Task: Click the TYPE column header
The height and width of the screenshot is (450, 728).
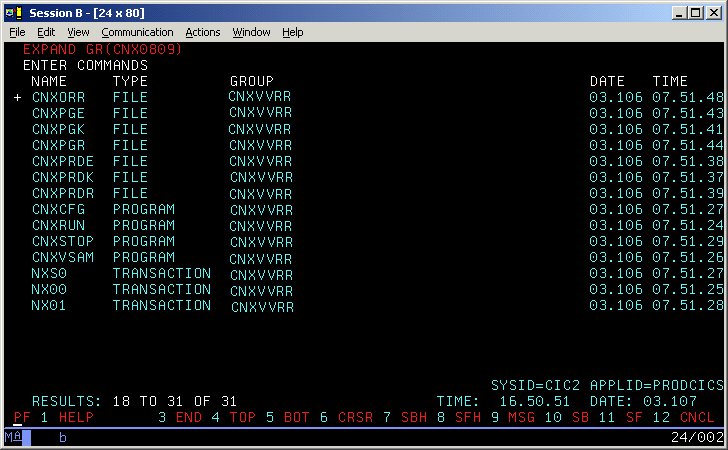Action: tap(130, 81)
